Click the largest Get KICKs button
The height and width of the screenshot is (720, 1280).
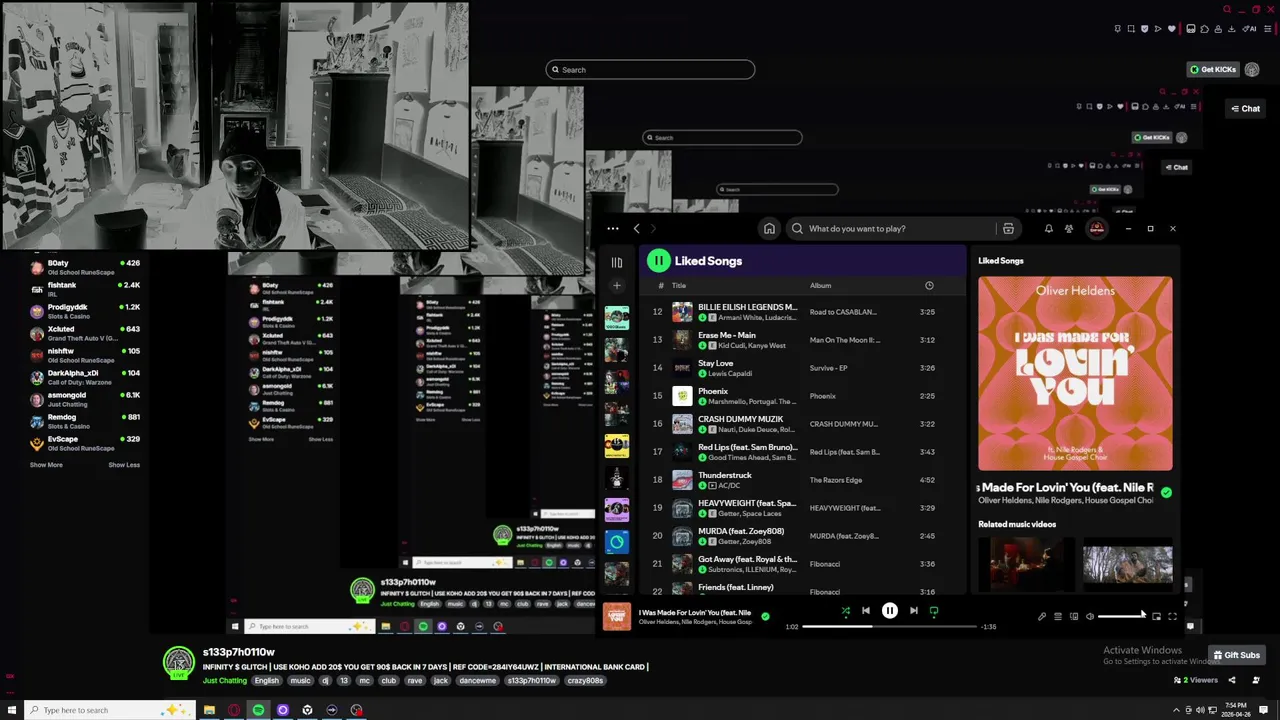pos(1213,70)
